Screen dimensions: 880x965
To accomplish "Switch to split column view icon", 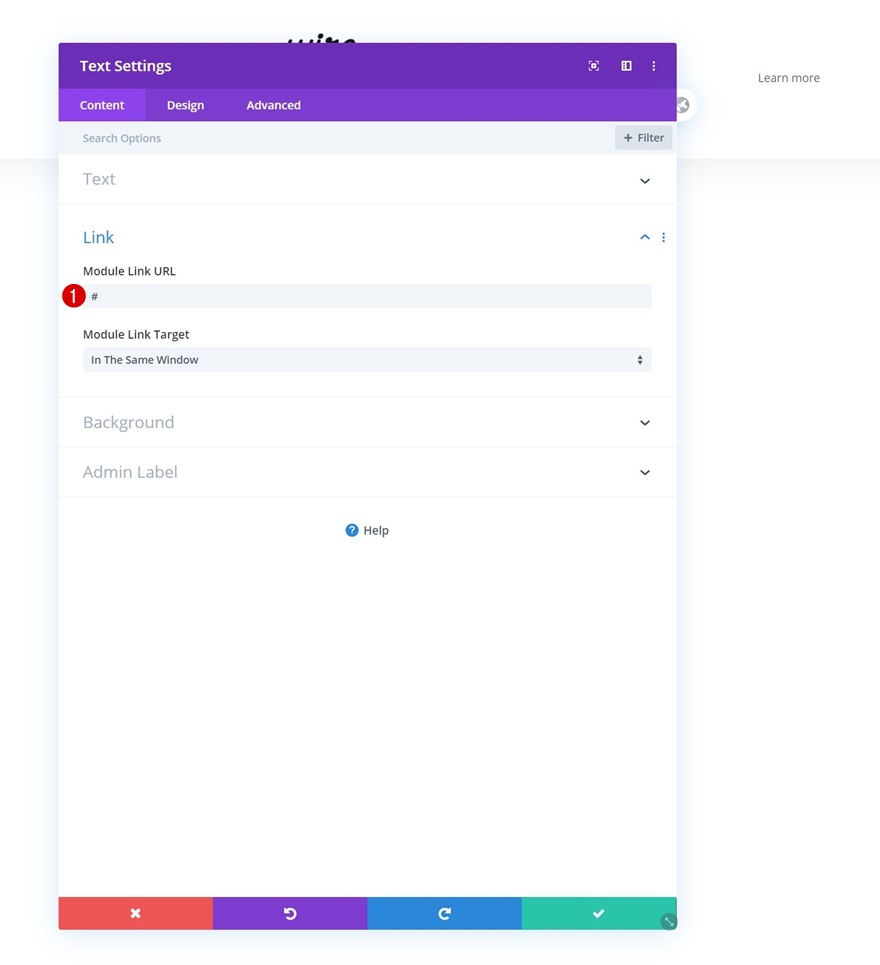I will 626,66.
